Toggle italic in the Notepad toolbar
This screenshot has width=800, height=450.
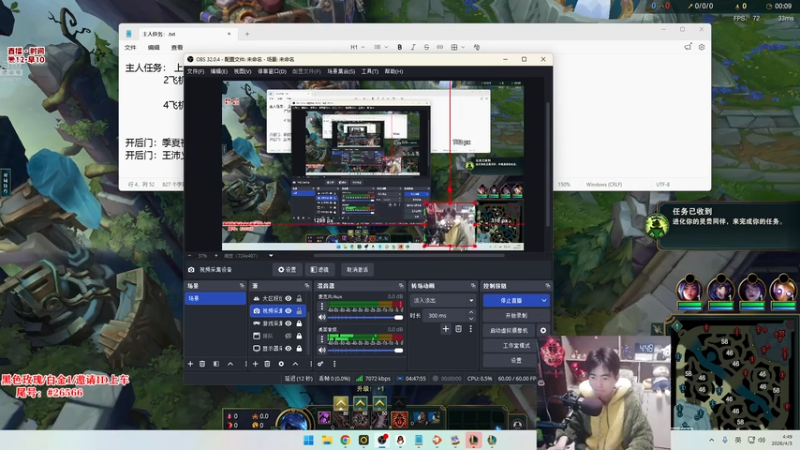[413, 47]
